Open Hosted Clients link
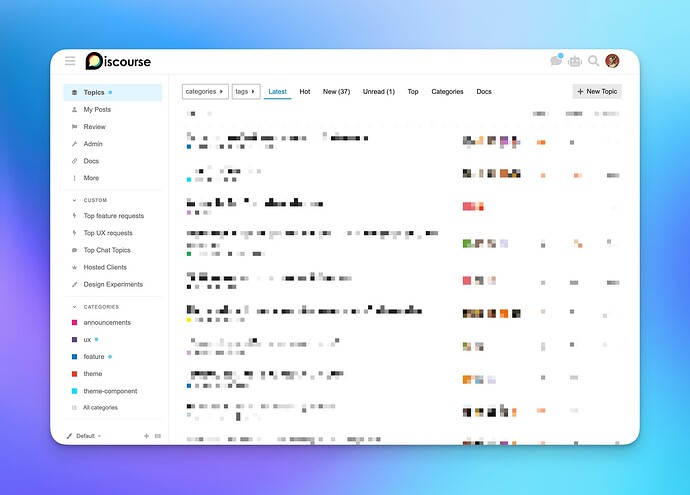 coord(105,268)
